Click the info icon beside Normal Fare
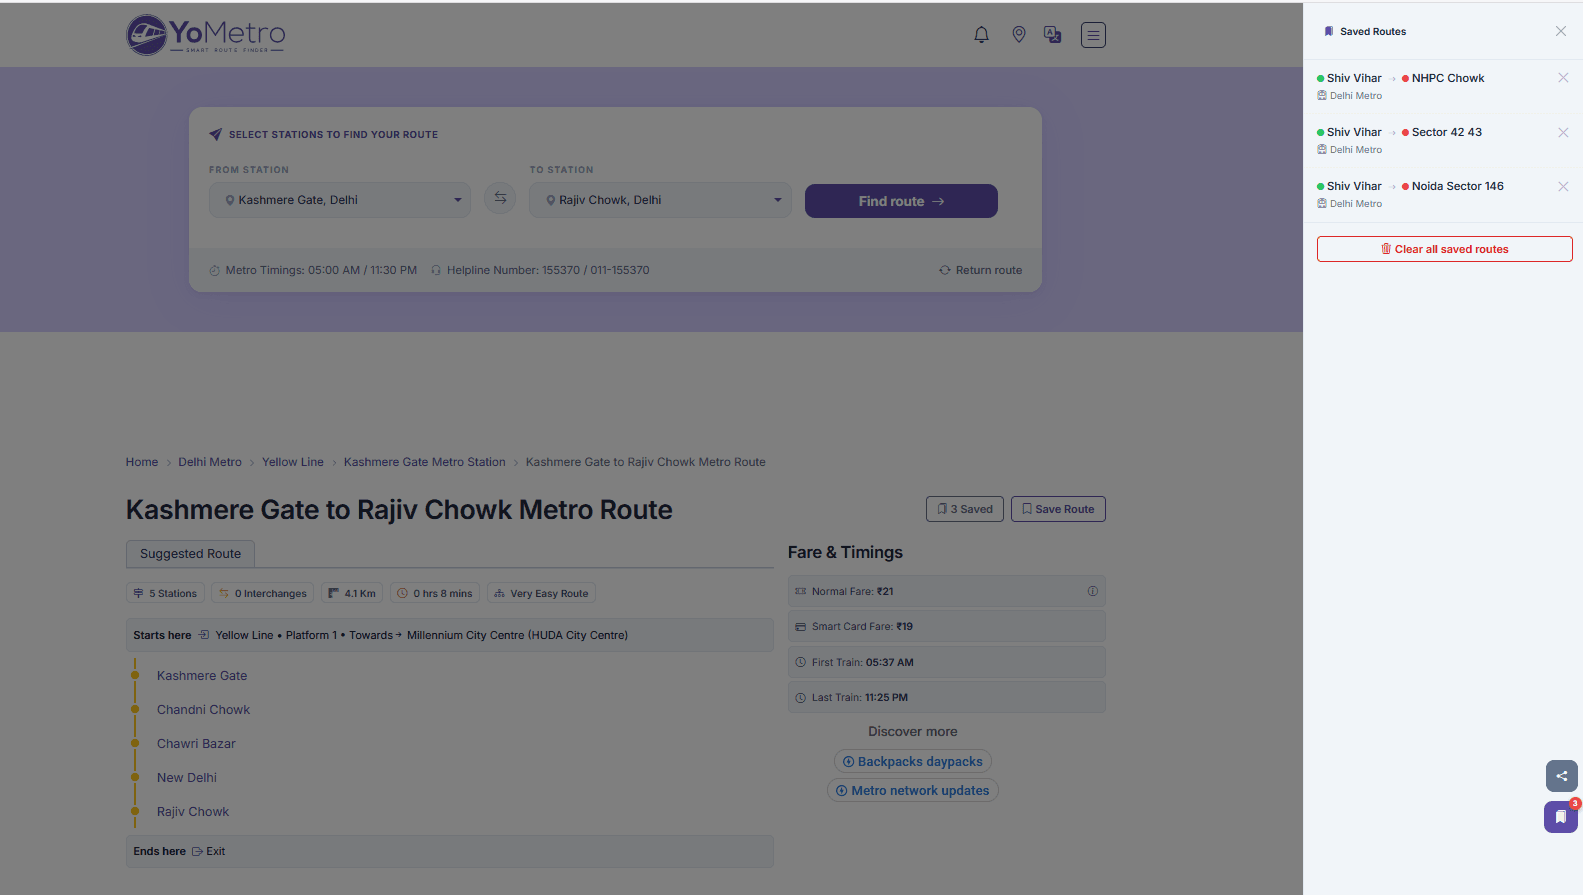 point(1092,591)
